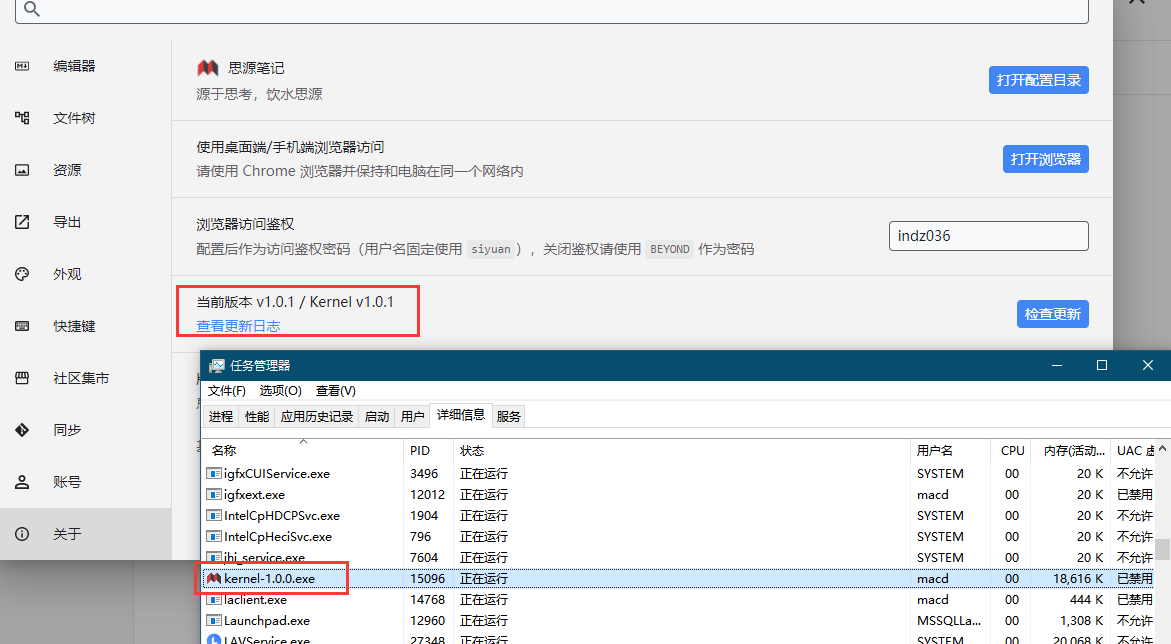This screenshot has width=1171, height=644.
Task: Select the 外观 appearance settings
Action: click(67, 274)
